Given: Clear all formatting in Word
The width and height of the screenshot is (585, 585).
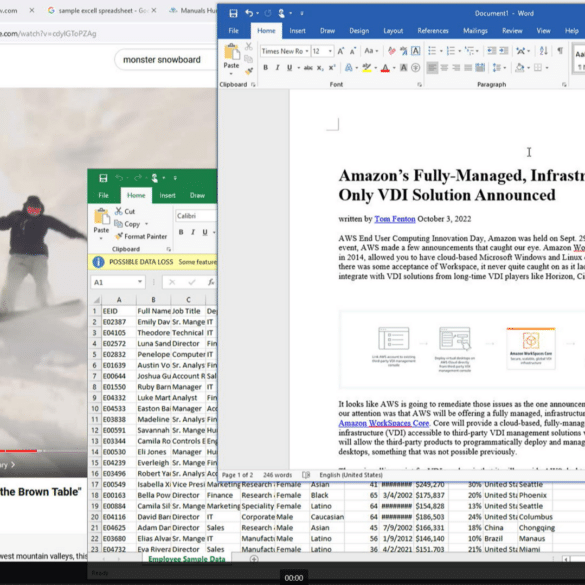Looking at the screenshot, I should tap(391, 51).
